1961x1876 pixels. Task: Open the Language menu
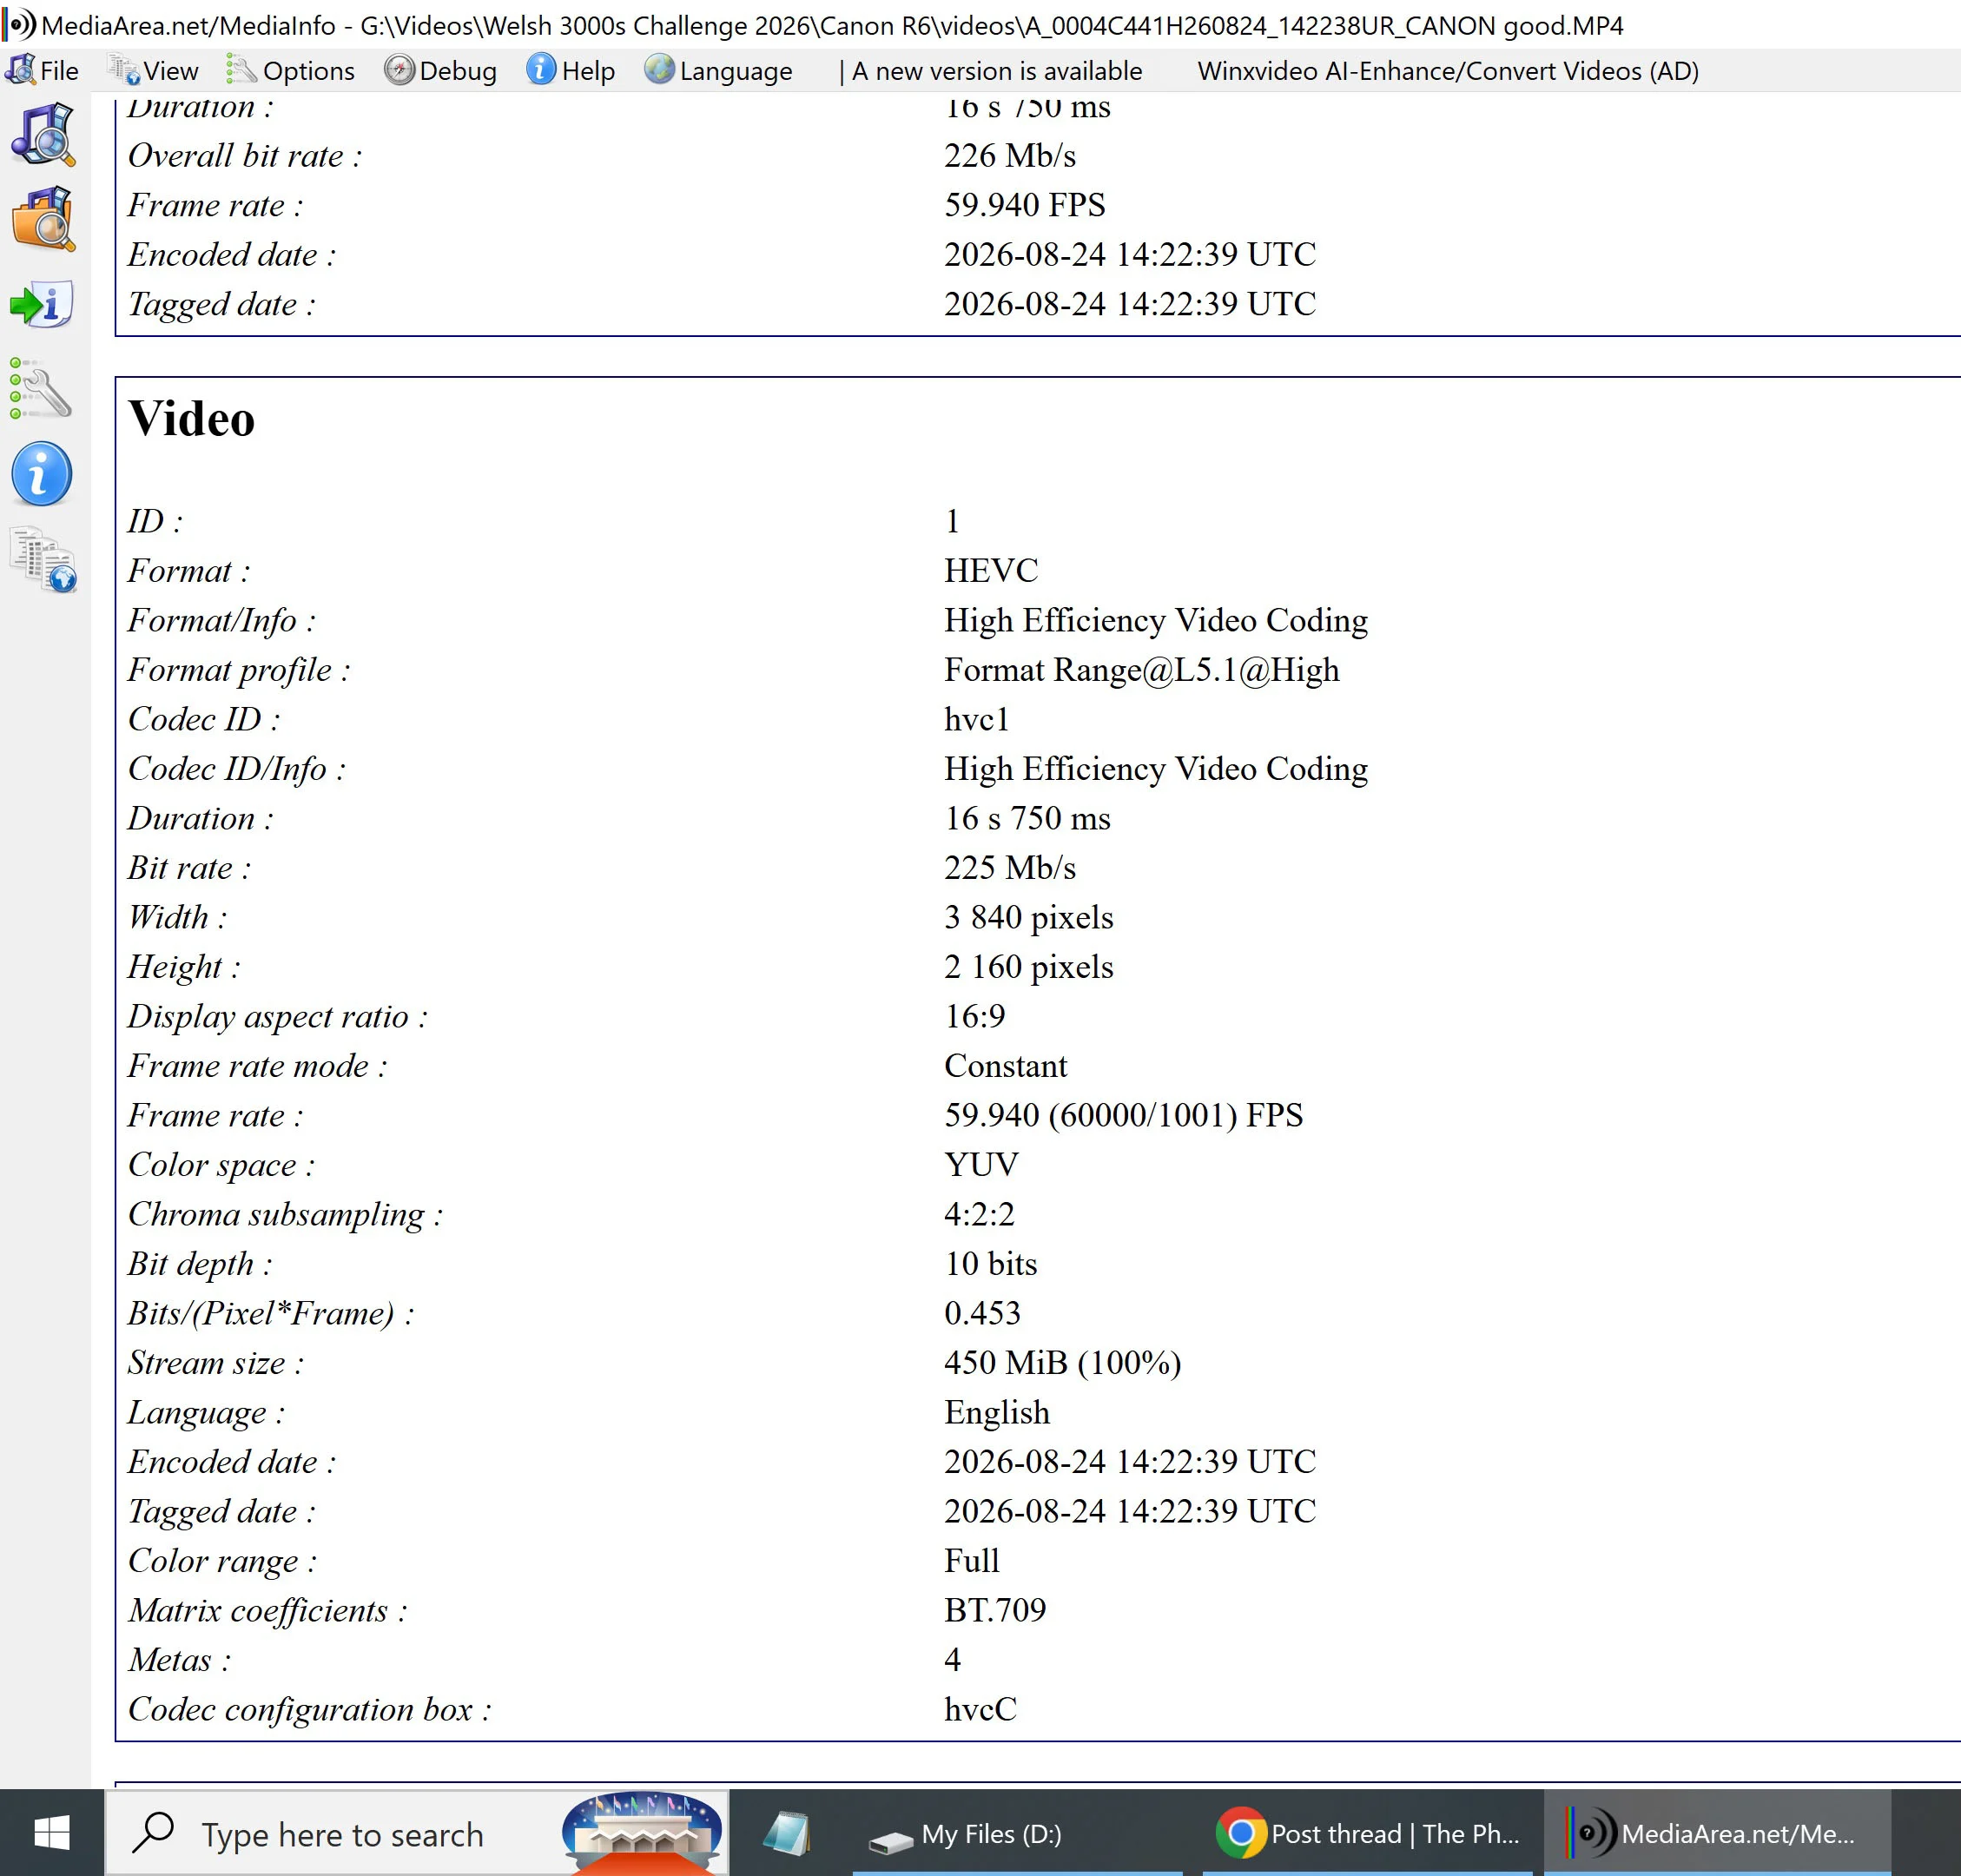(x=718, y=71)
